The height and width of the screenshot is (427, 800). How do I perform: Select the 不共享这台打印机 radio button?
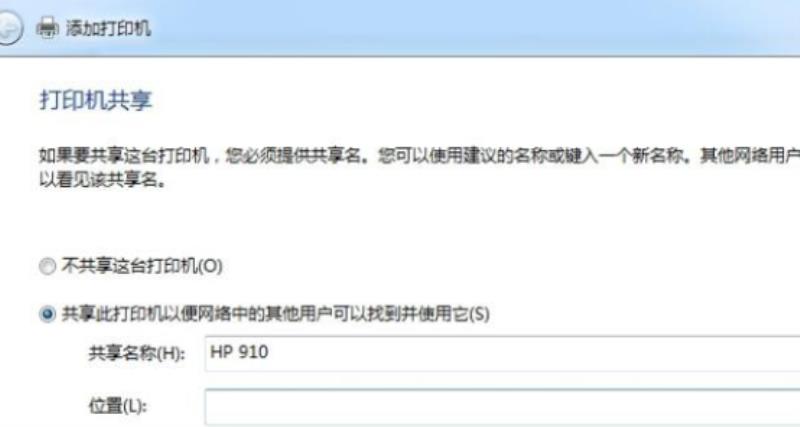coord(47,266)
